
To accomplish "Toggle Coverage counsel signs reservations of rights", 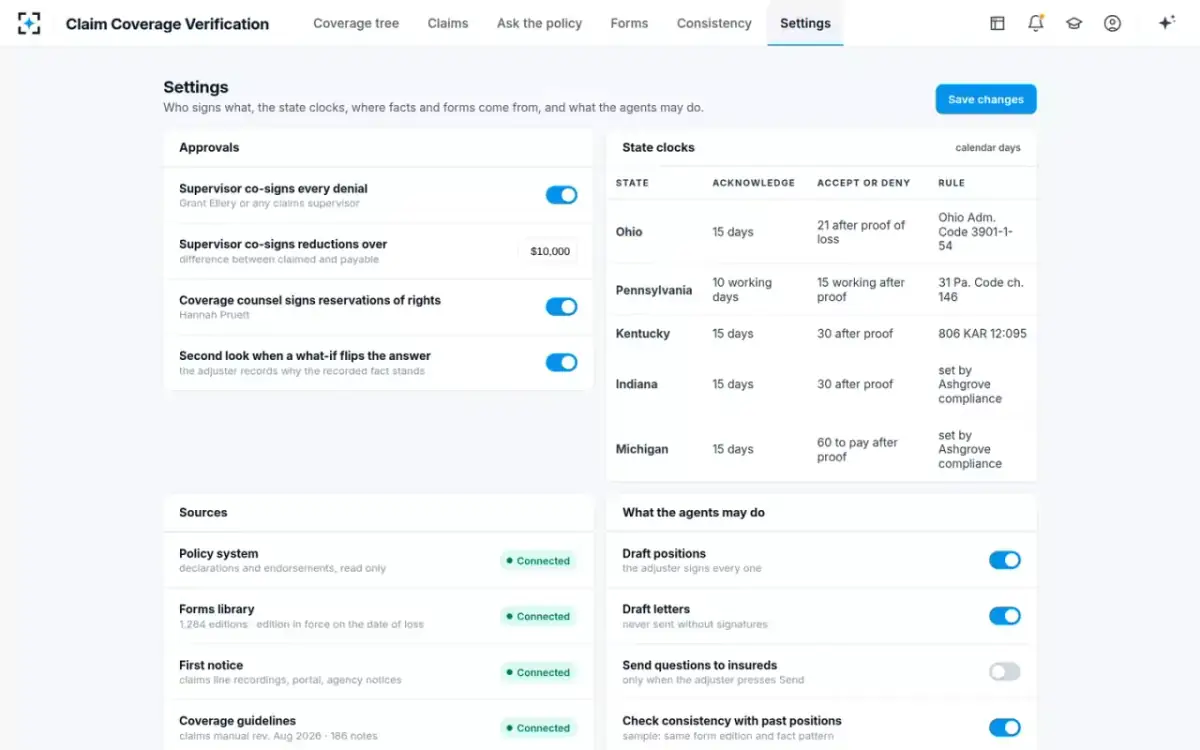I will [x=561, y=307].
